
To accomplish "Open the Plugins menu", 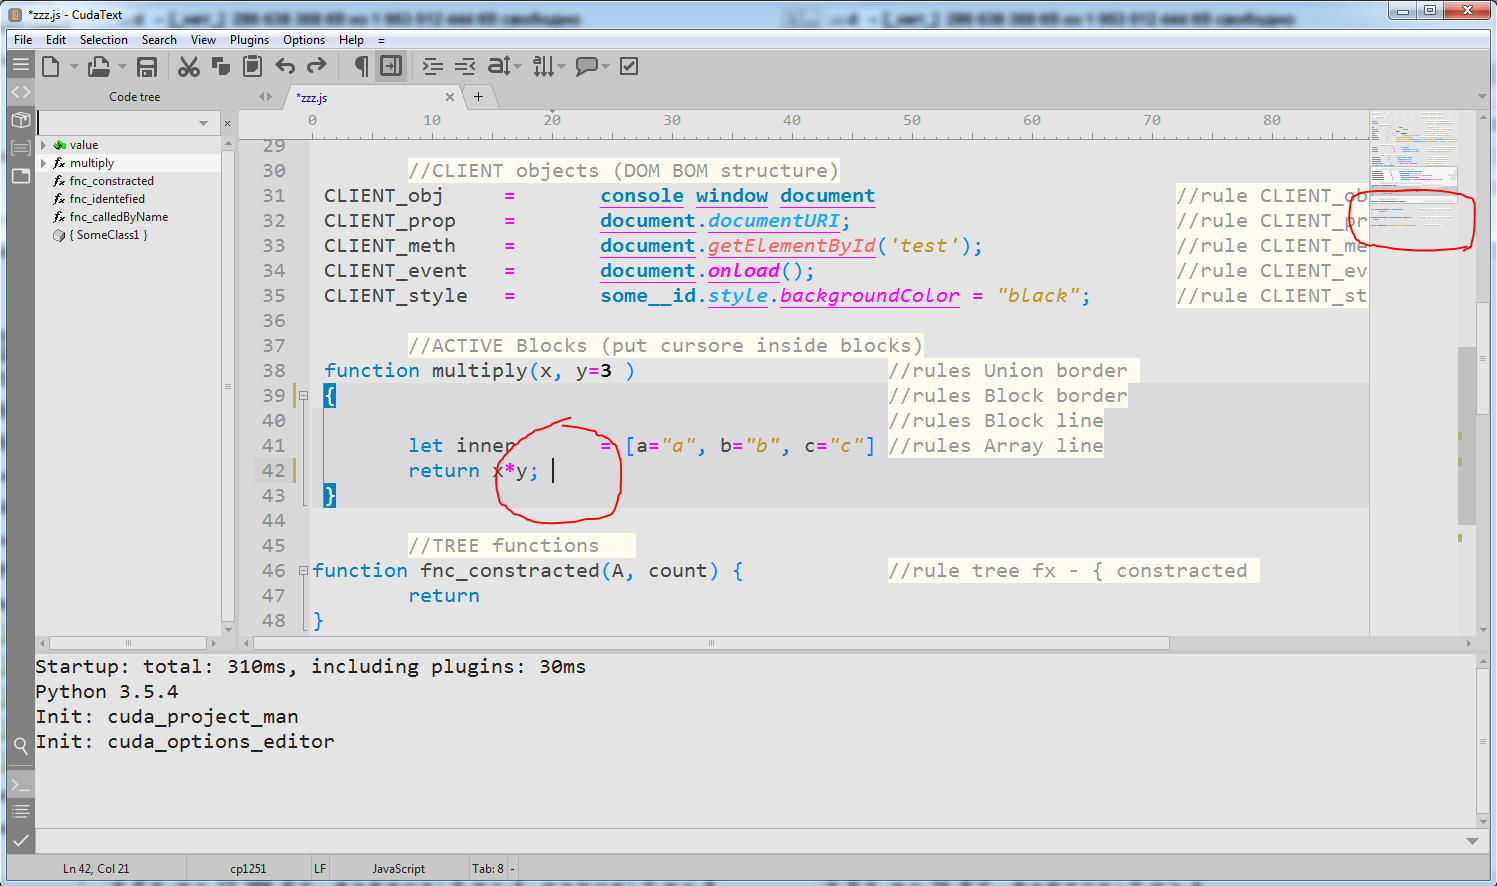I will click(249, 40).
